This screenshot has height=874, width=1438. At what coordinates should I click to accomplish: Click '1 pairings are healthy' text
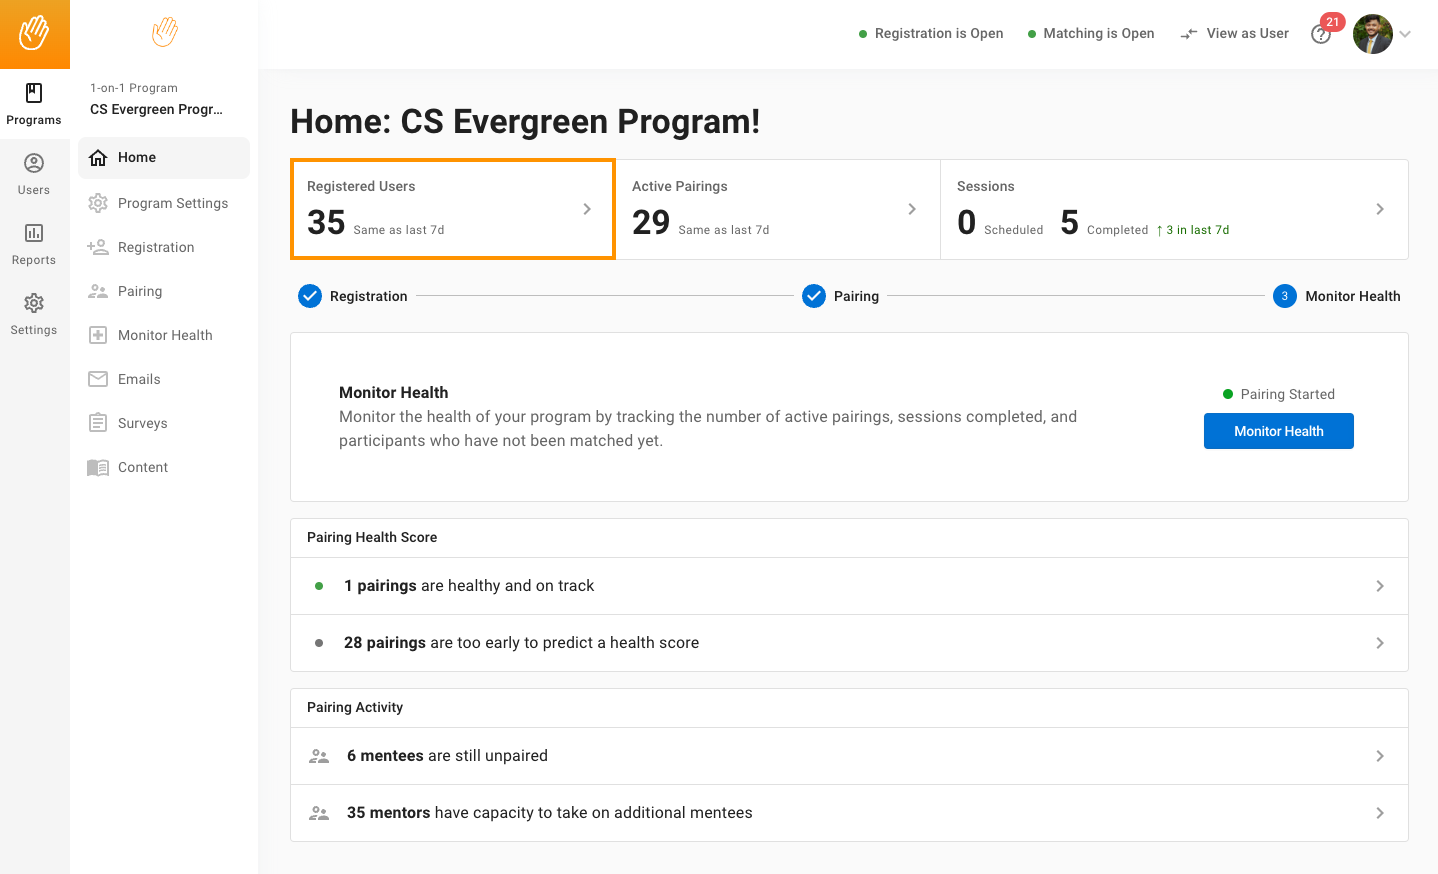tap(469, 586)
